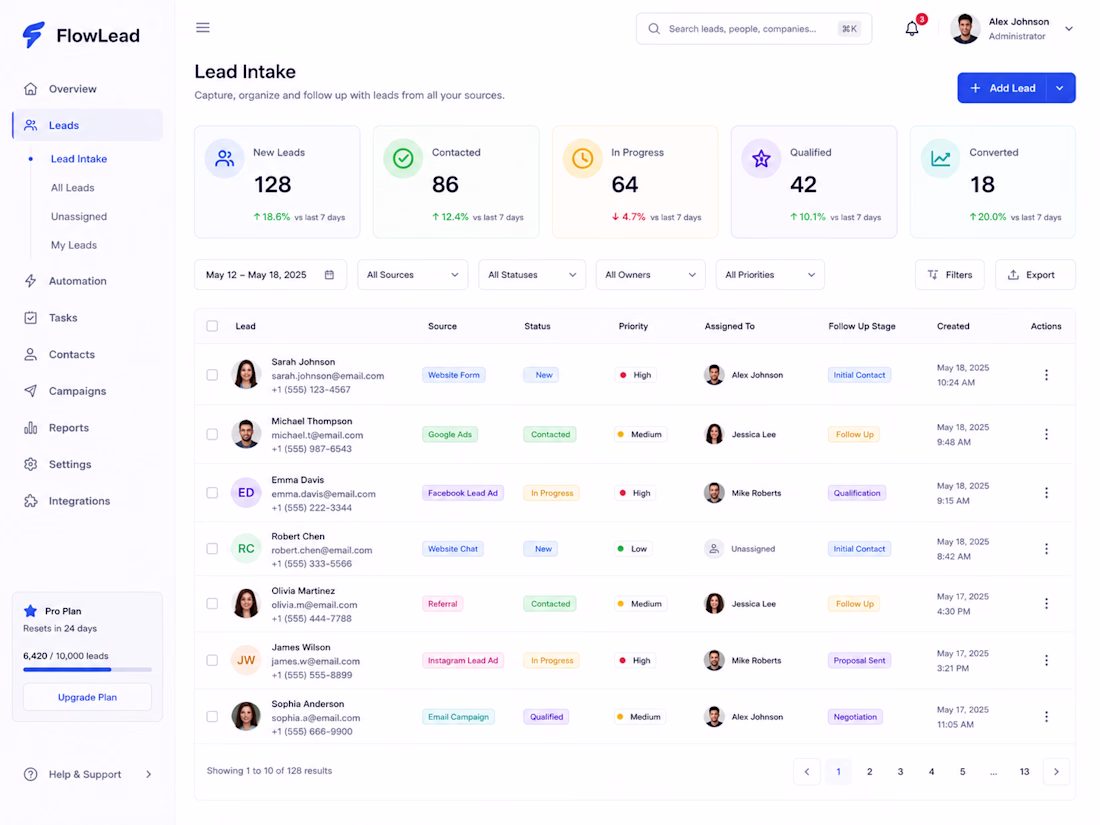This screenshot has height=825, width=1100.
Task: Open actions menu for Olivia Martinez
Action: point(1046,603)
